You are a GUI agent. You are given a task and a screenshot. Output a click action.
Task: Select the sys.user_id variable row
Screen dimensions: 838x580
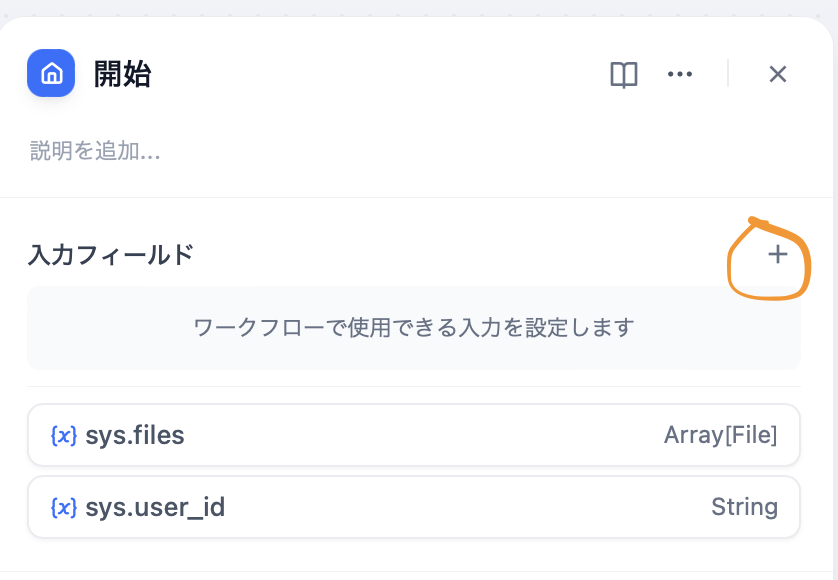coord(414,507)
